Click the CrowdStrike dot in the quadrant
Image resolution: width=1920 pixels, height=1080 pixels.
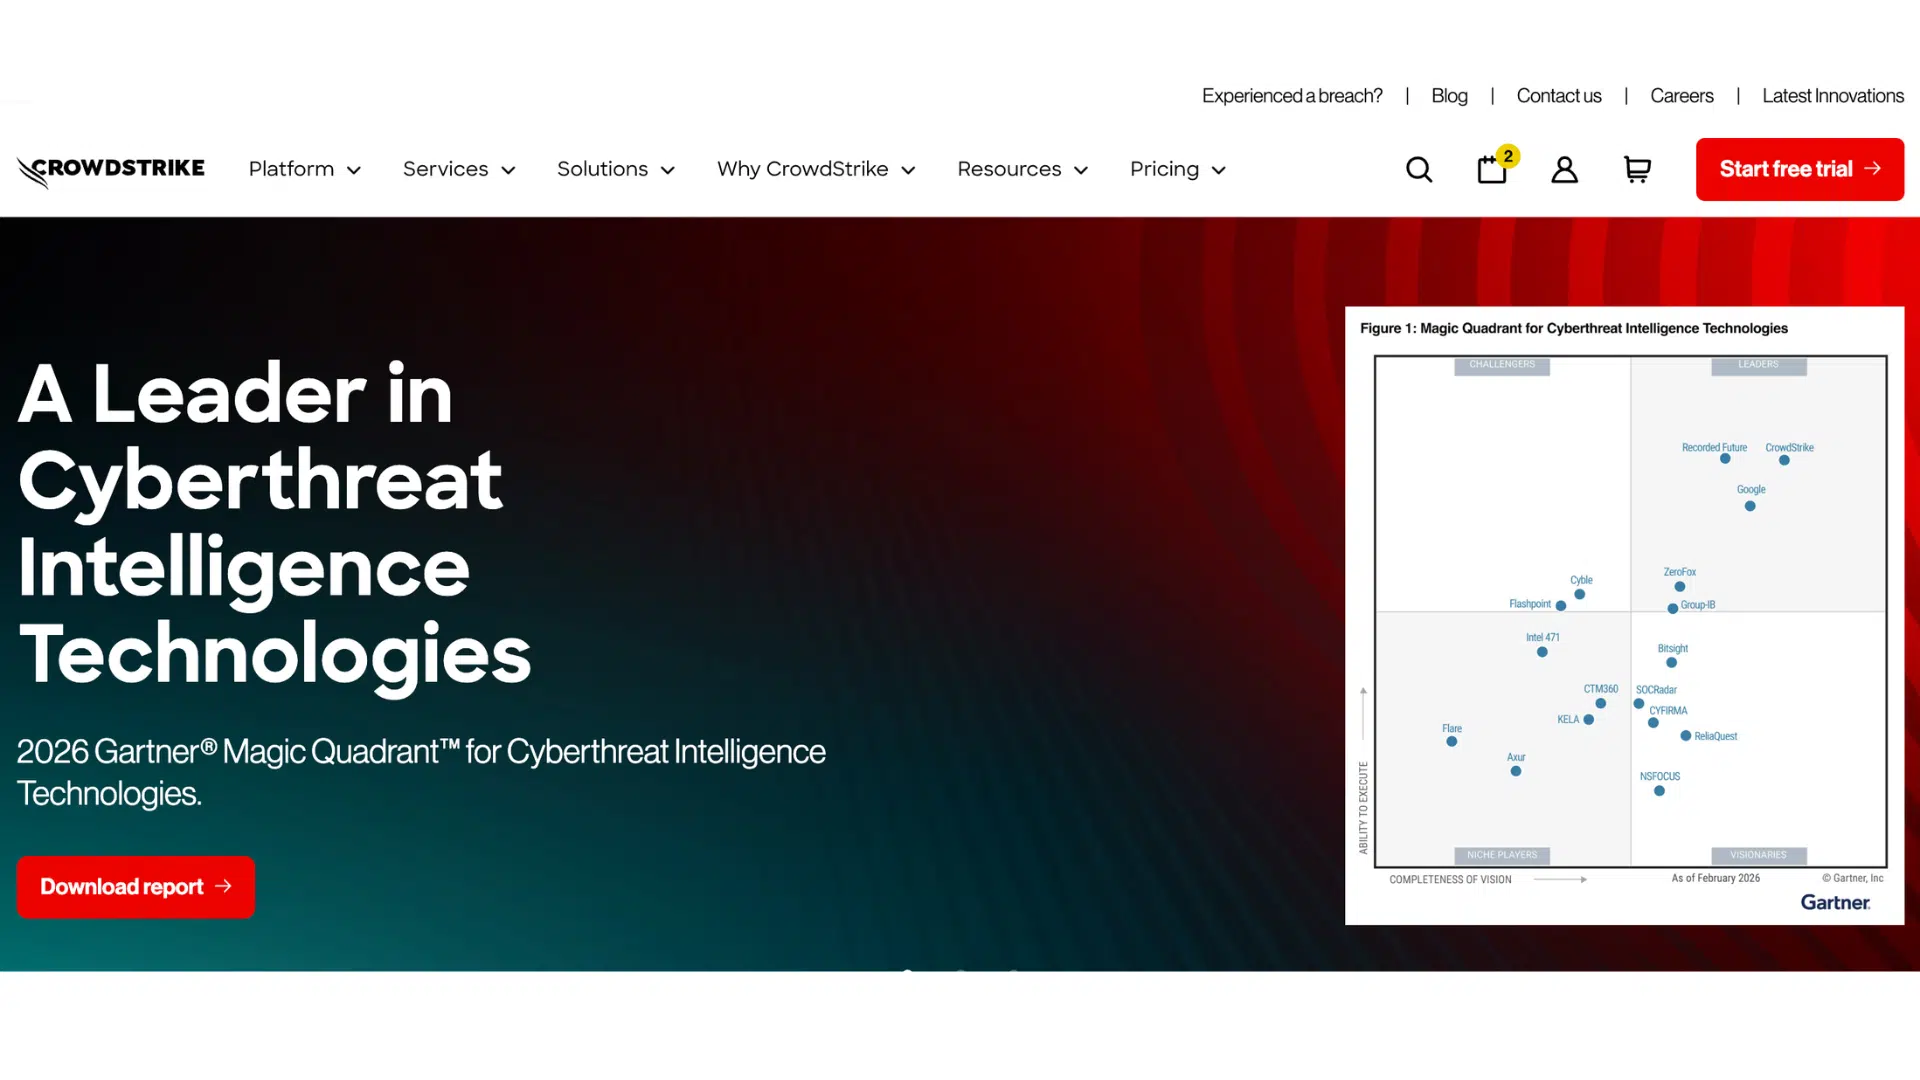pyautogui.click(x=1784, y=460)
